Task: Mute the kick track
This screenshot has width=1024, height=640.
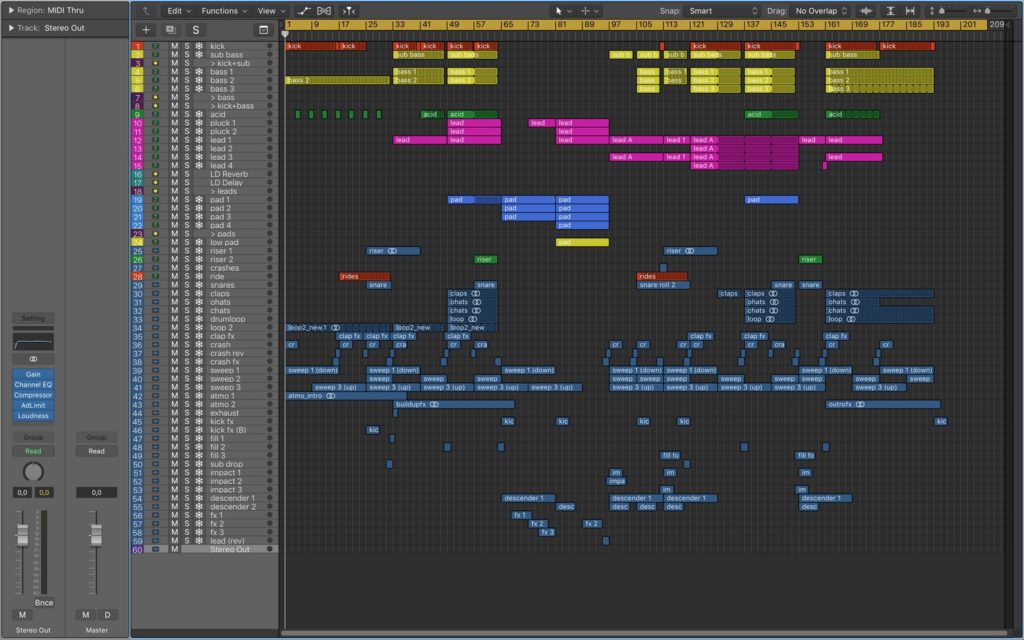Action: pos(174,46)
